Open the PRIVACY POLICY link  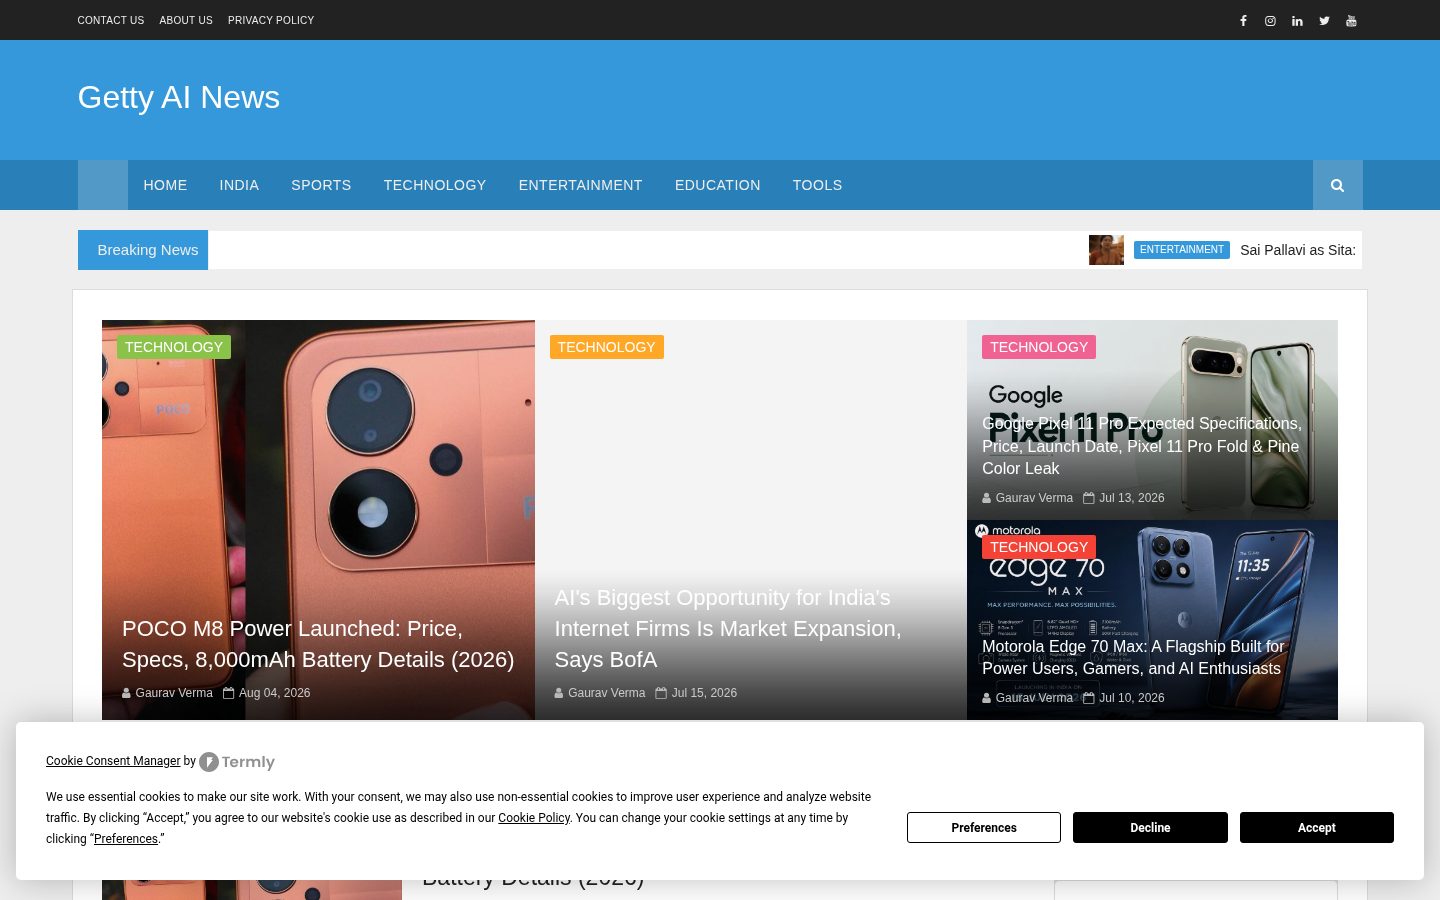click(271, 20)
